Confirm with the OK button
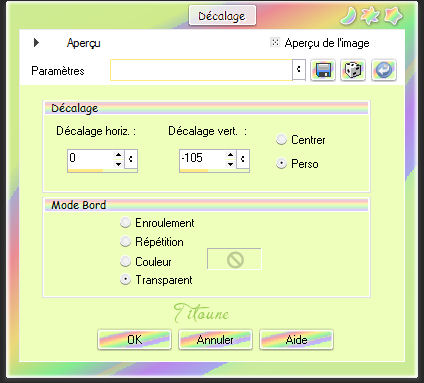Image resolution: width=424 pixels, height=383 pixels. 134,340
